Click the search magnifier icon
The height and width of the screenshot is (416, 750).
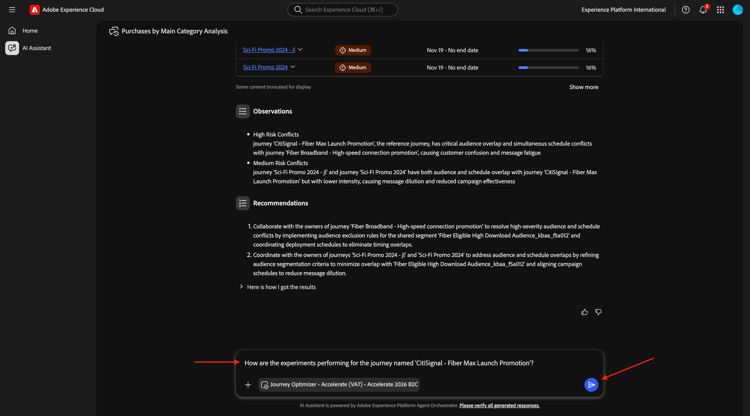click(298, 10)
